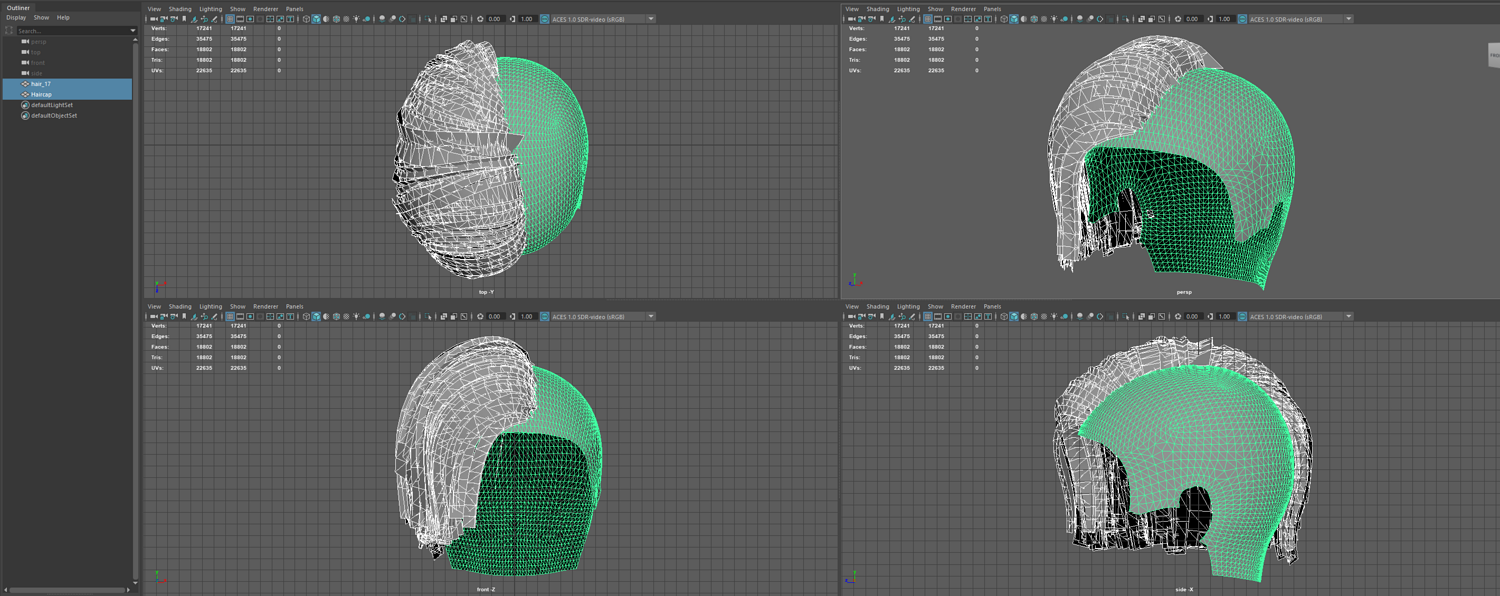Click Multisample Anti-aliasing icon in front panel

pyautogui.click(x=402, y=316)
